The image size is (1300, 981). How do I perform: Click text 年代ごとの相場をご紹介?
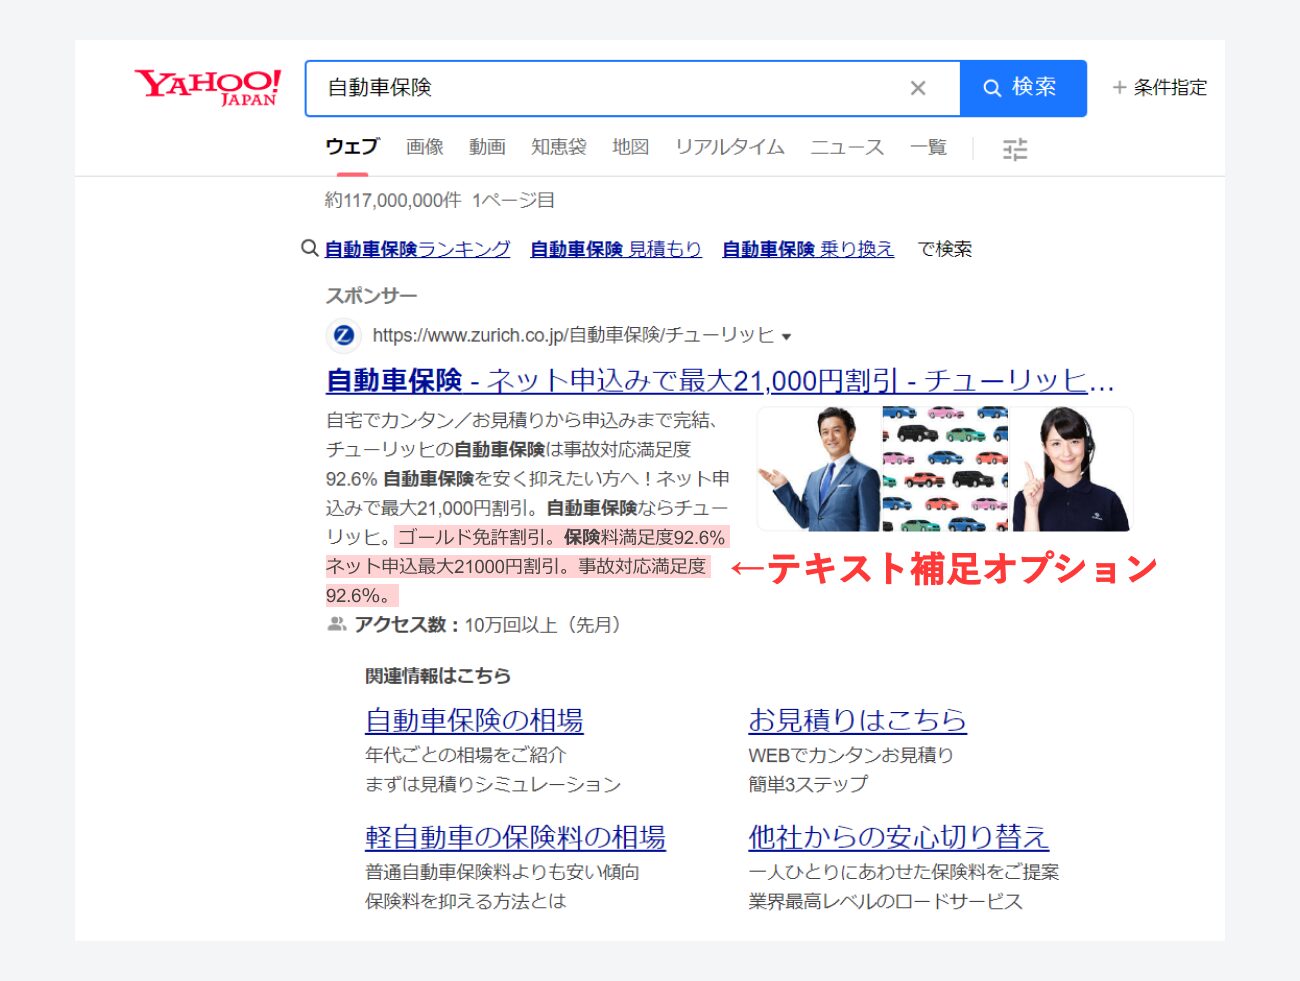click(465, 755)
